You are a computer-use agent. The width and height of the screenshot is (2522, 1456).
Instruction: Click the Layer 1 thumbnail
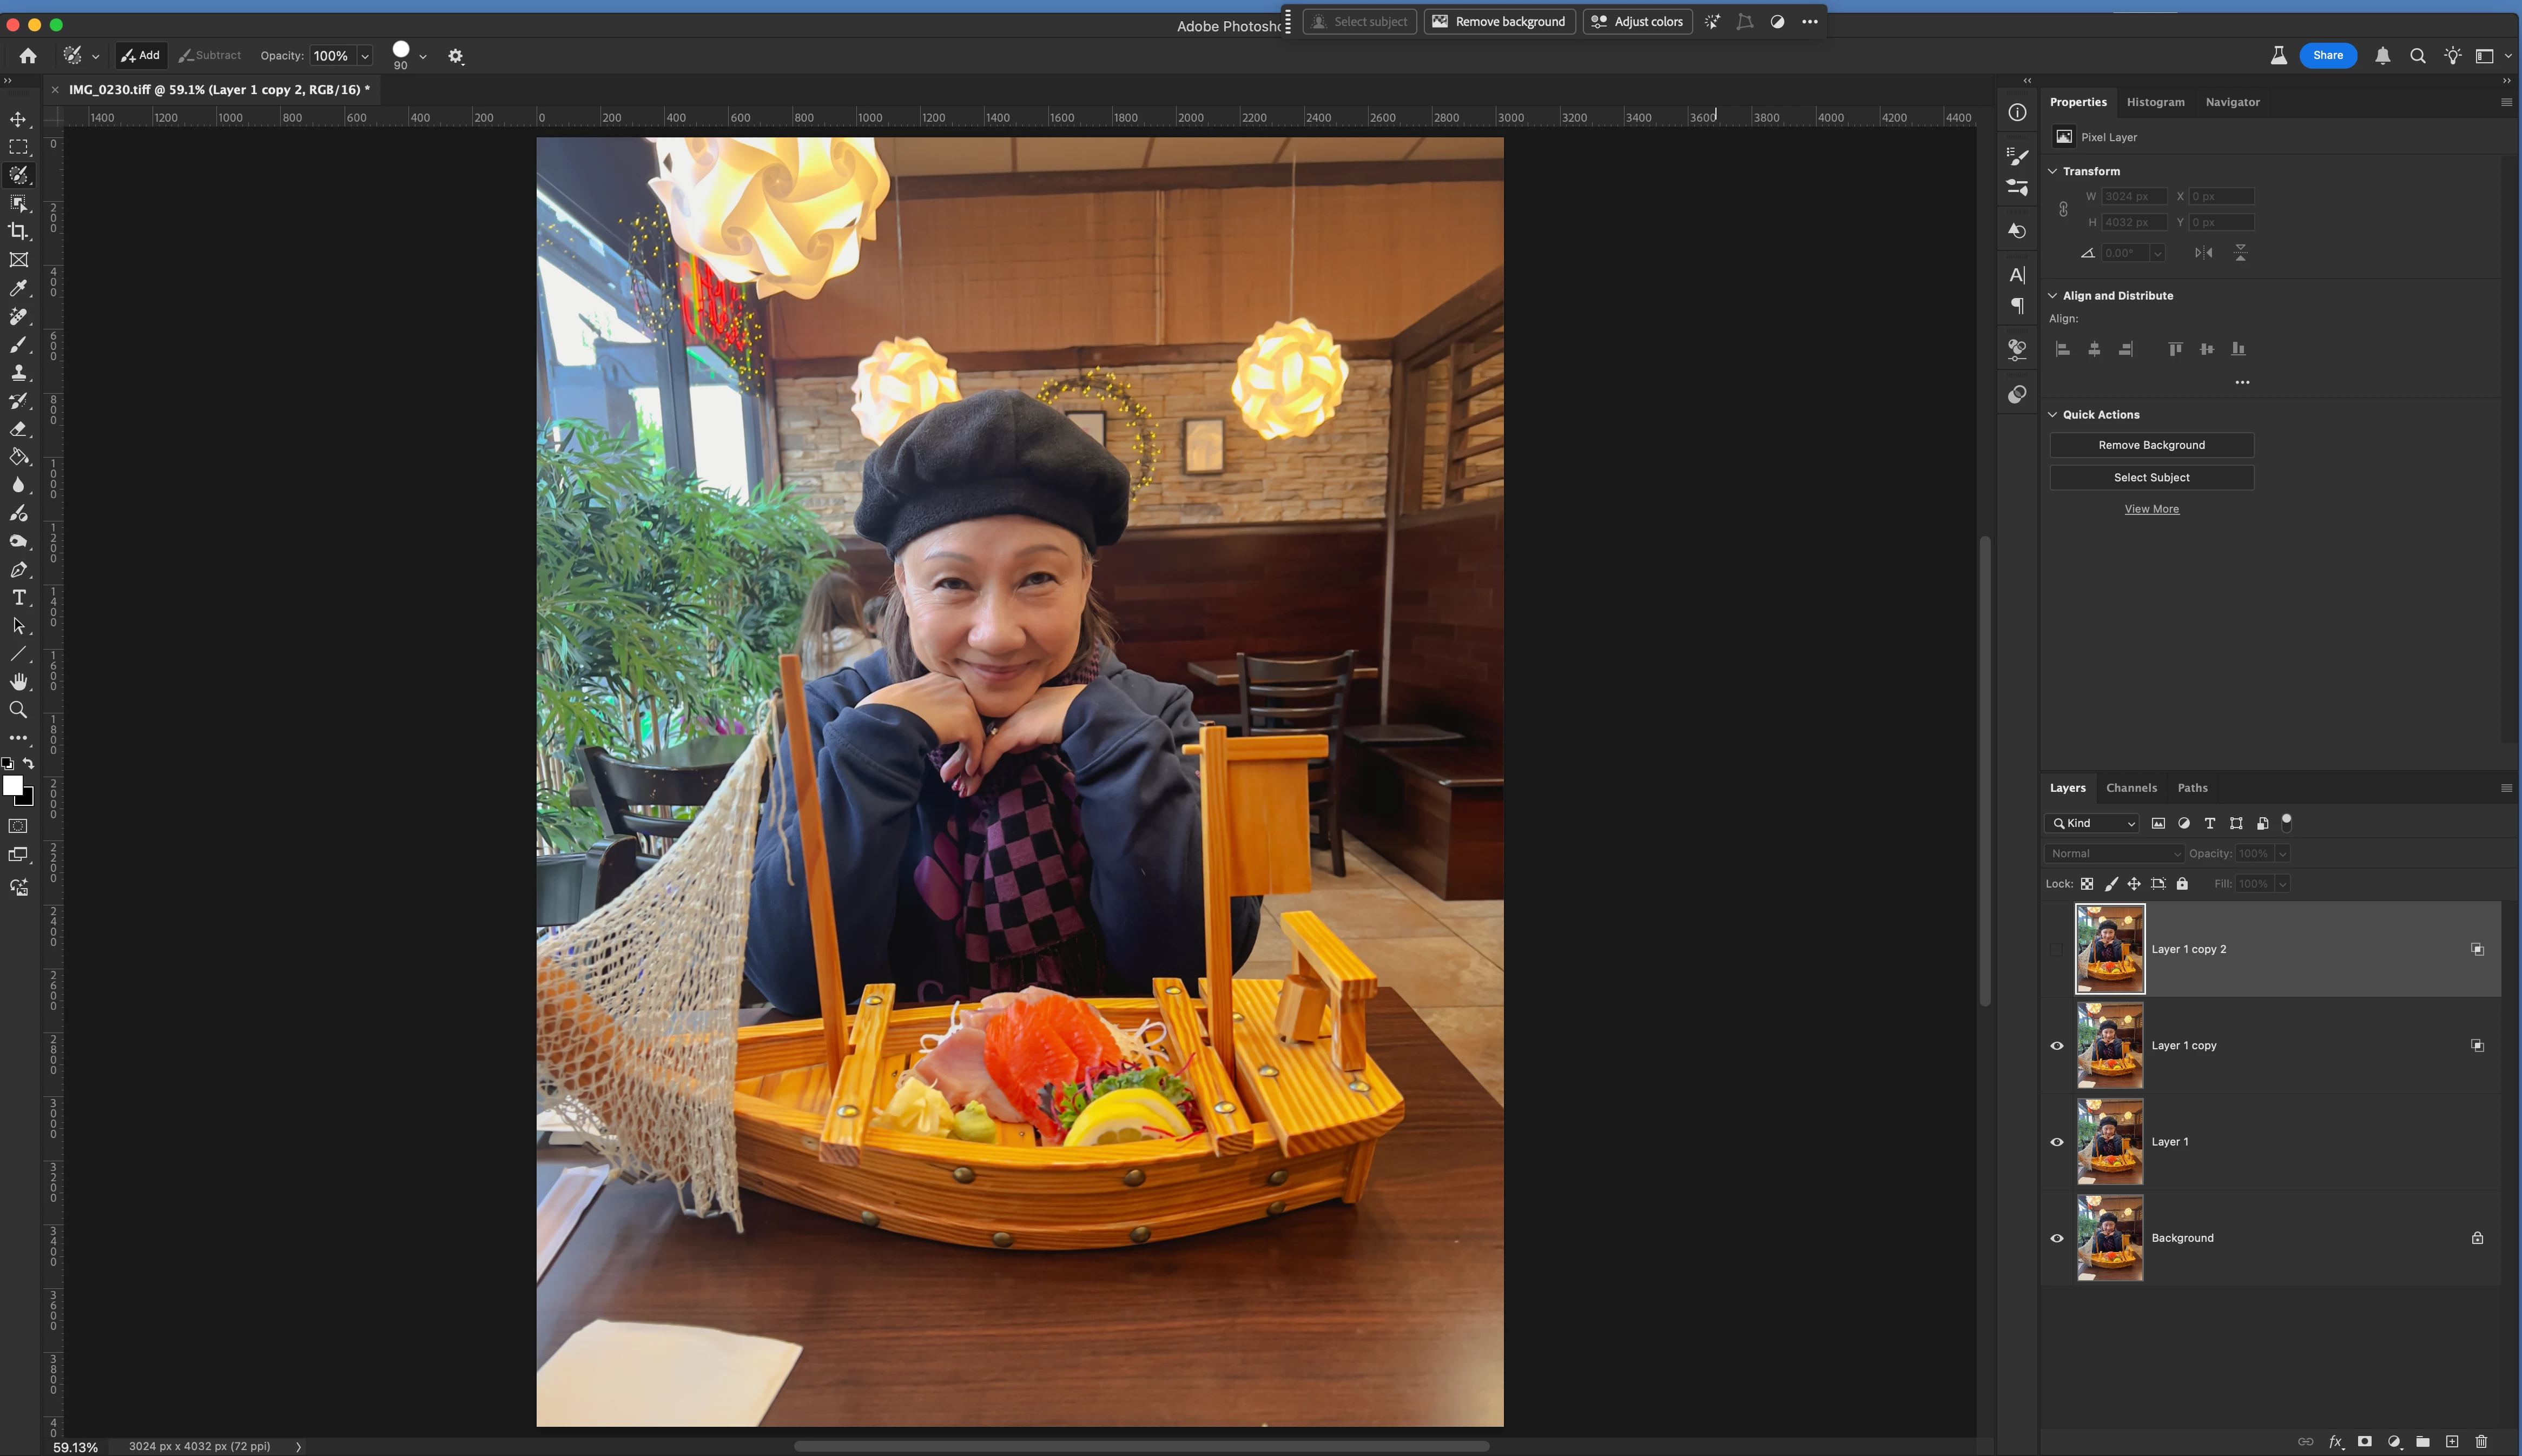(x=2110, y=1142)
